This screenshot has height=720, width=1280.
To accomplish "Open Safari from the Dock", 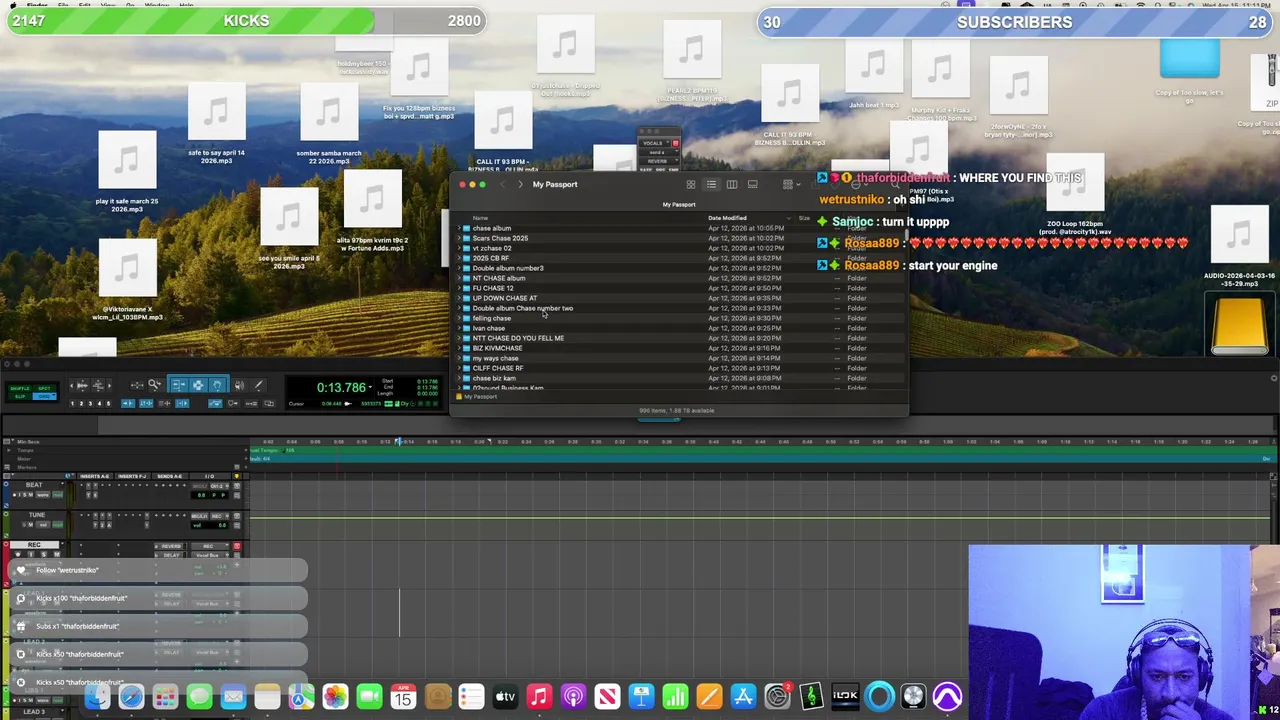I will pyautogui.click(x=131, y=697).
